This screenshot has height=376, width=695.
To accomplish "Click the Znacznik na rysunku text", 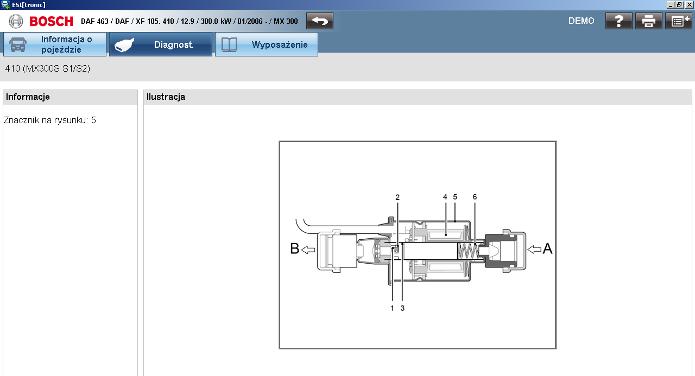I will coord(50,120).
